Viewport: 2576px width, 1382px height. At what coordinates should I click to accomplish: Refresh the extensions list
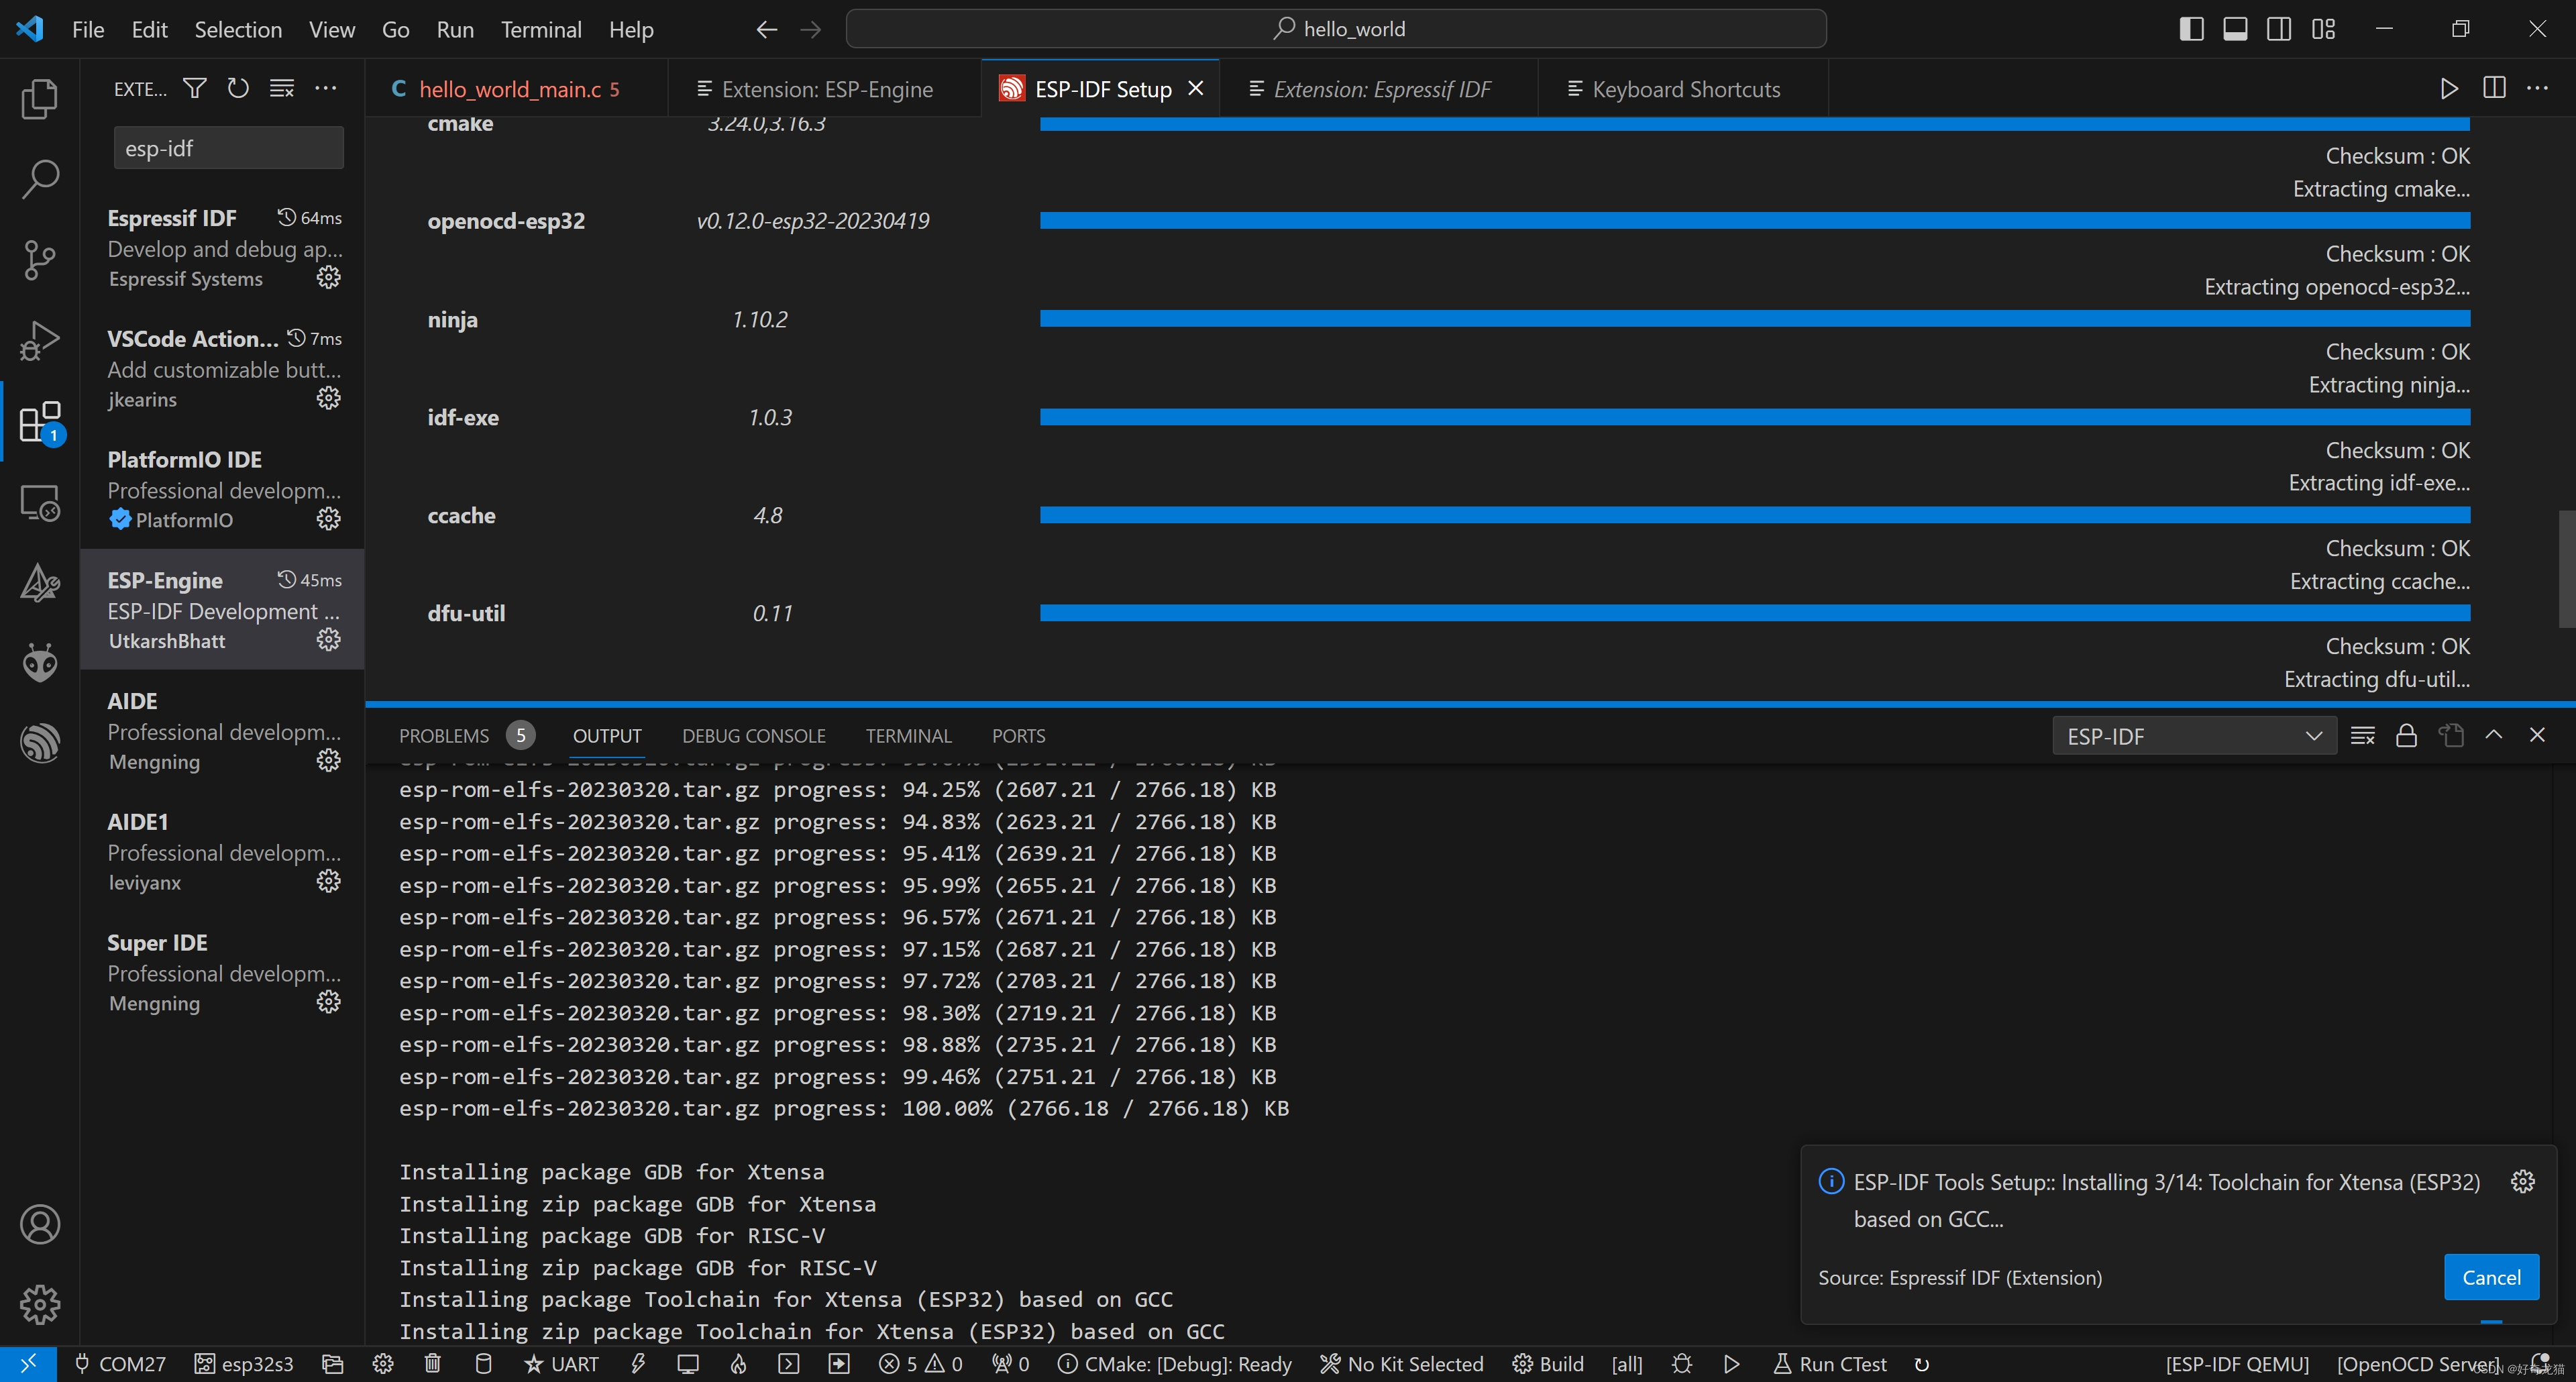click(x=238, y=89)
